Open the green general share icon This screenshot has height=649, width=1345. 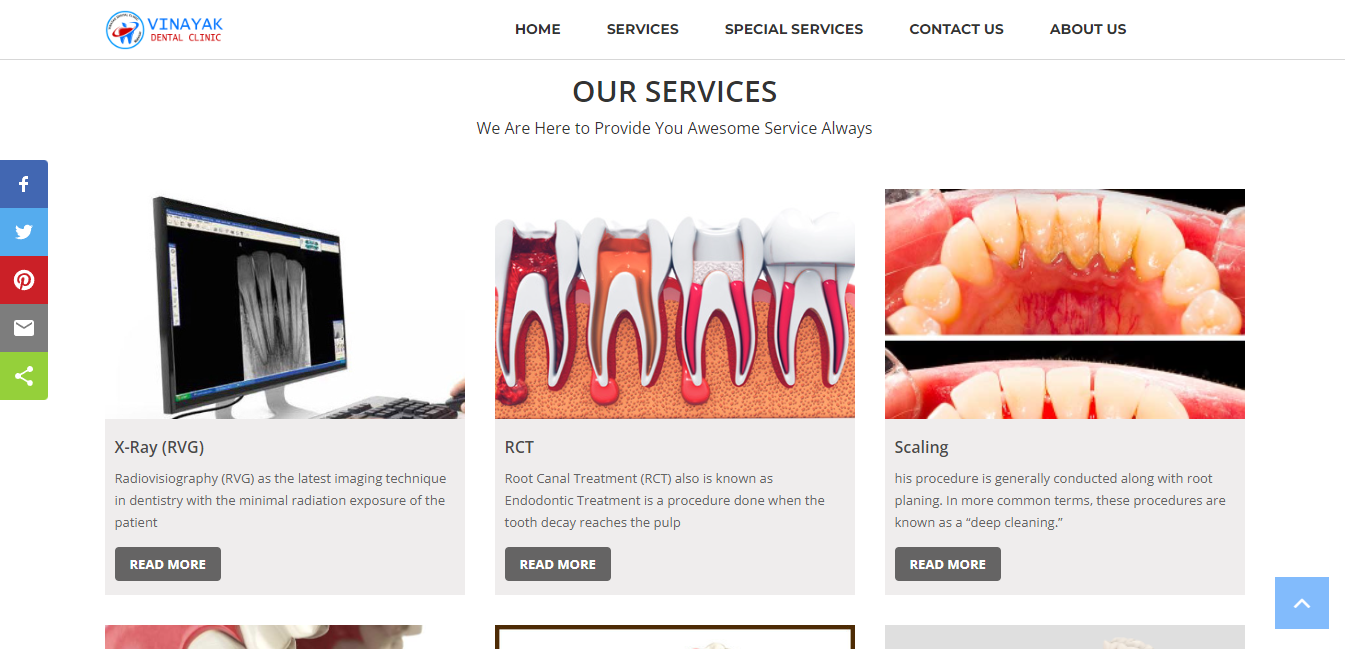point(24,376)
